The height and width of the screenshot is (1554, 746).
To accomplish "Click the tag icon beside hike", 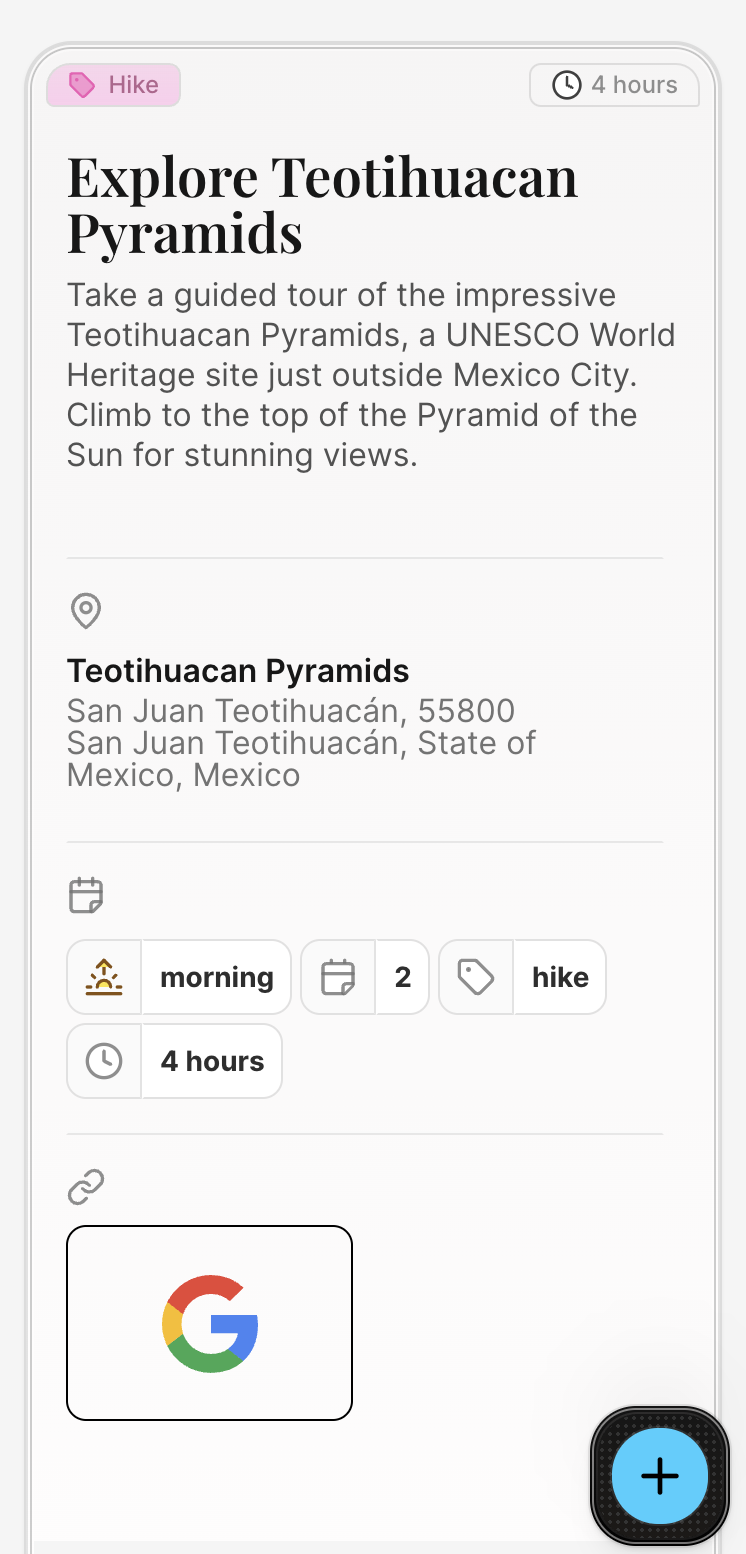I will point(476,977).
